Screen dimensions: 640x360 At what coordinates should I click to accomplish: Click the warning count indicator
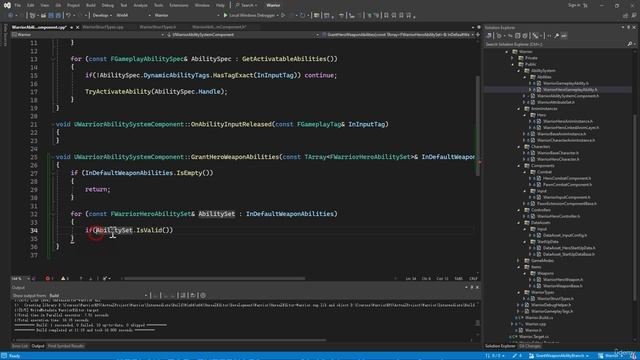click(x=64, y=279)
